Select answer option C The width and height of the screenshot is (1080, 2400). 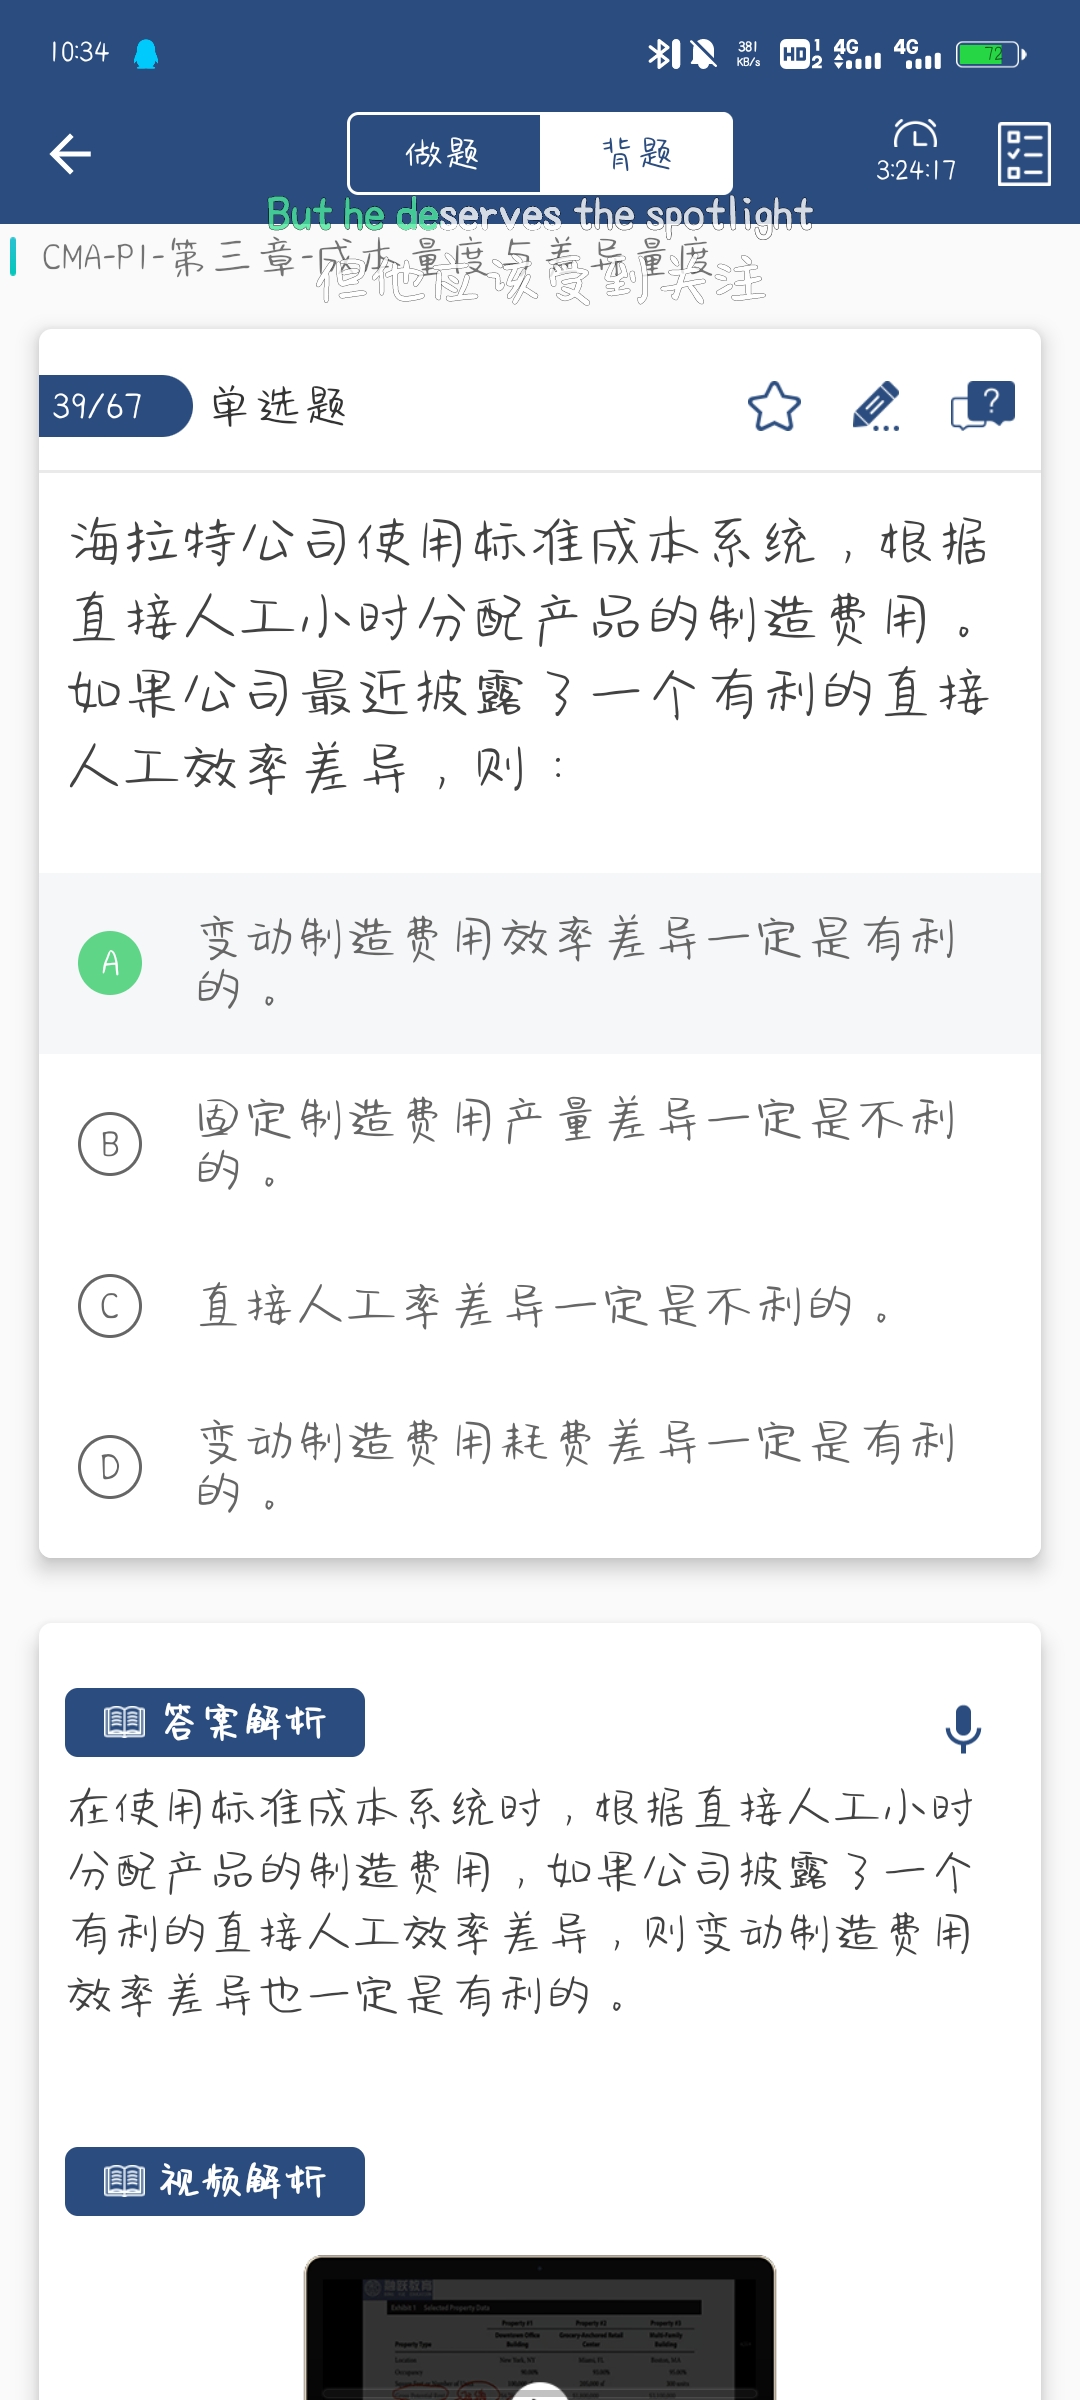pos(110,1306)
